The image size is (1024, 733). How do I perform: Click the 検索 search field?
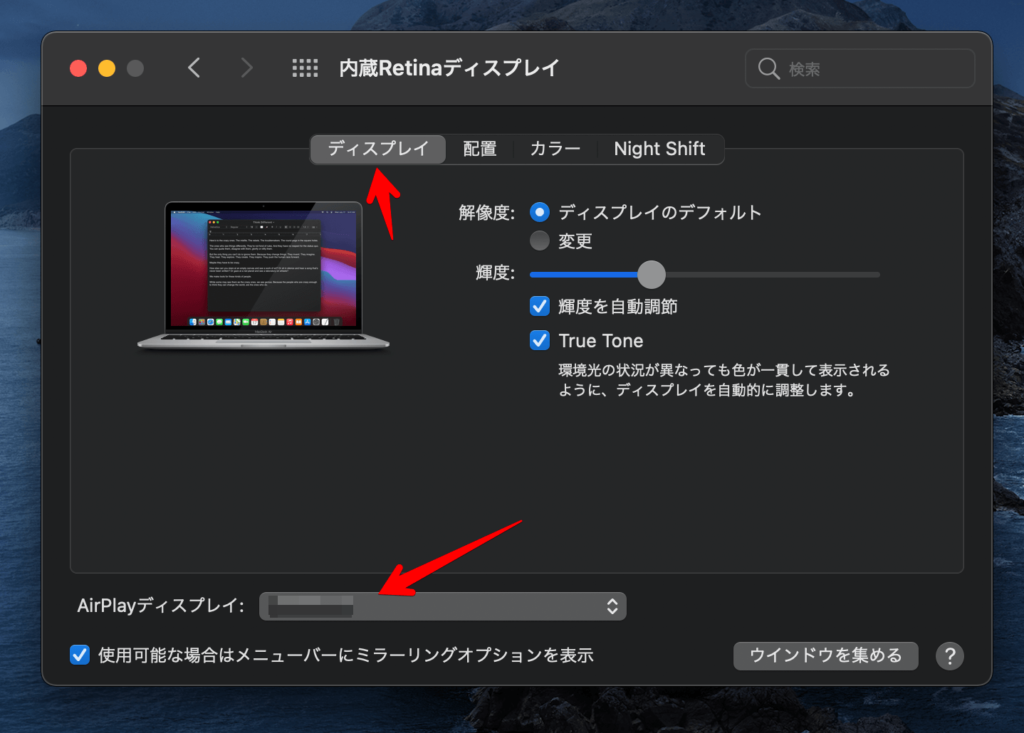859,69
